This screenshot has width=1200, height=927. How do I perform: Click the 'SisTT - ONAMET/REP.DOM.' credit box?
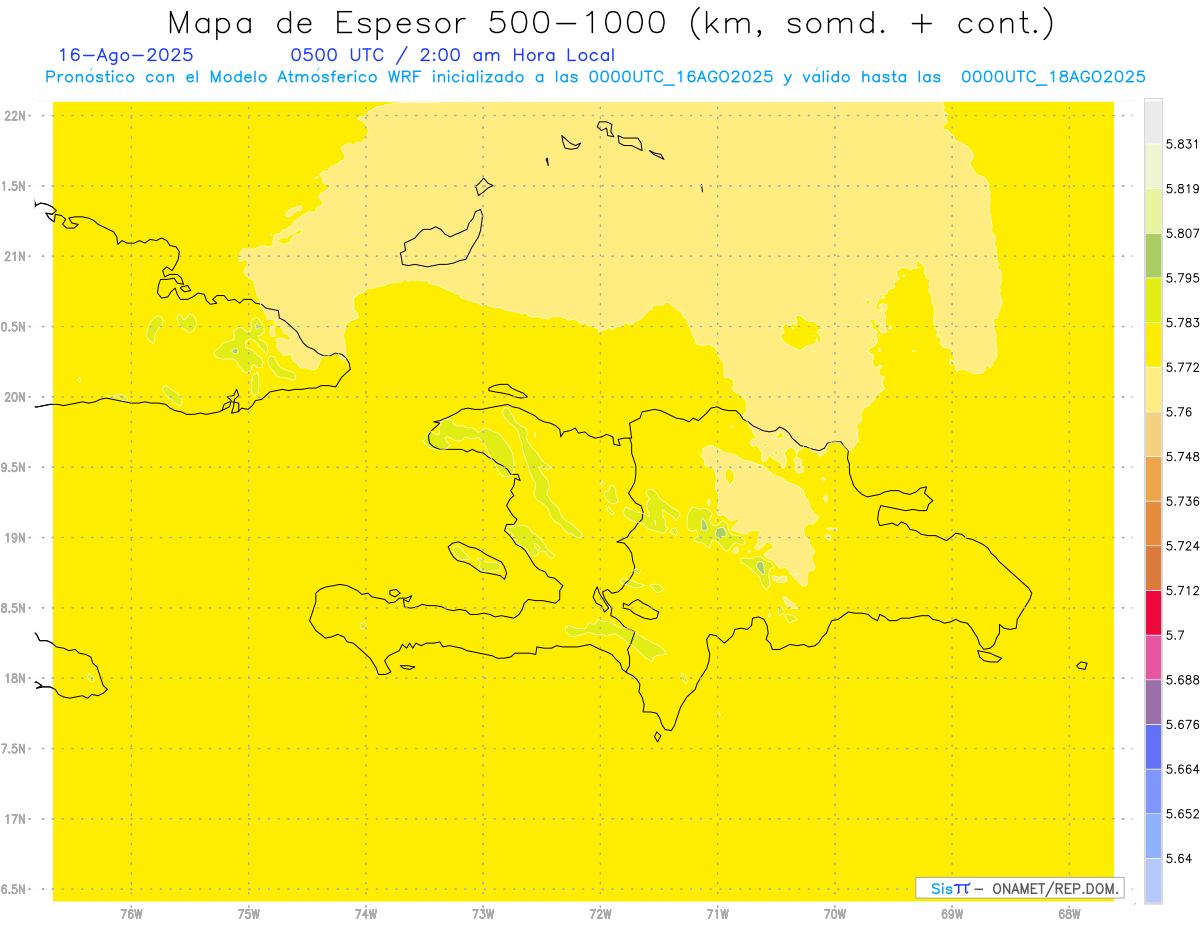click(1020, 888)
